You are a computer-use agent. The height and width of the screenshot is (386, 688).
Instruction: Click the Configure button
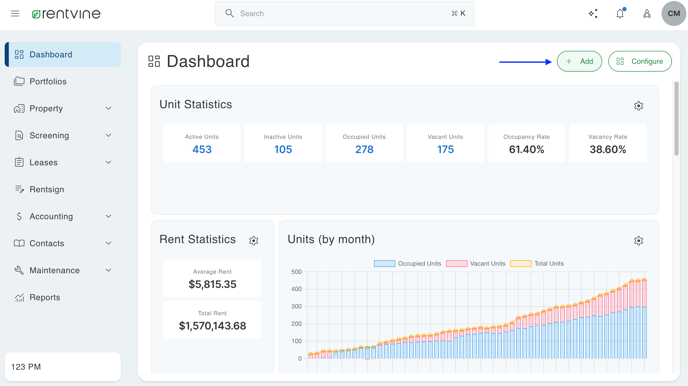tap(640, 61)
